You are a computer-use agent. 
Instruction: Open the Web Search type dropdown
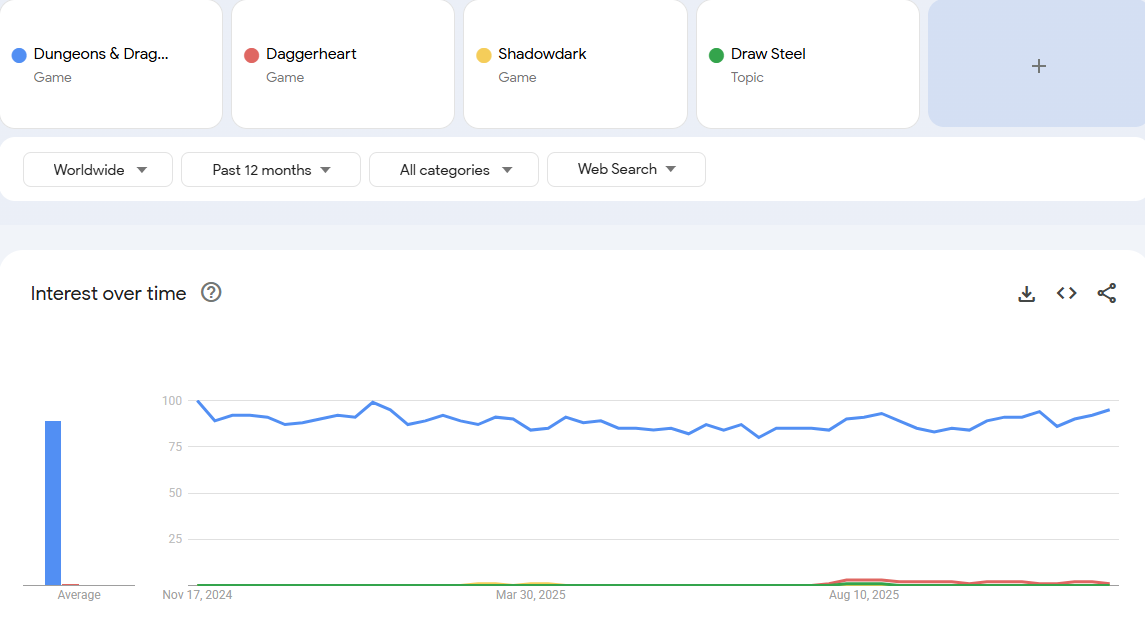pyautogui.click(x=626, y=170)
